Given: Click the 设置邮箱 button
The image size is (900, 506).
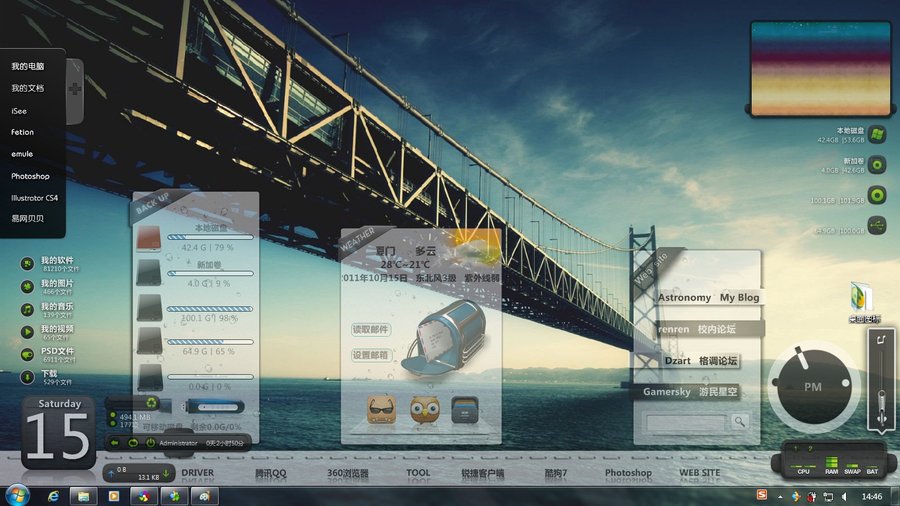Looking at the screenshot, I should click(370, 355).
